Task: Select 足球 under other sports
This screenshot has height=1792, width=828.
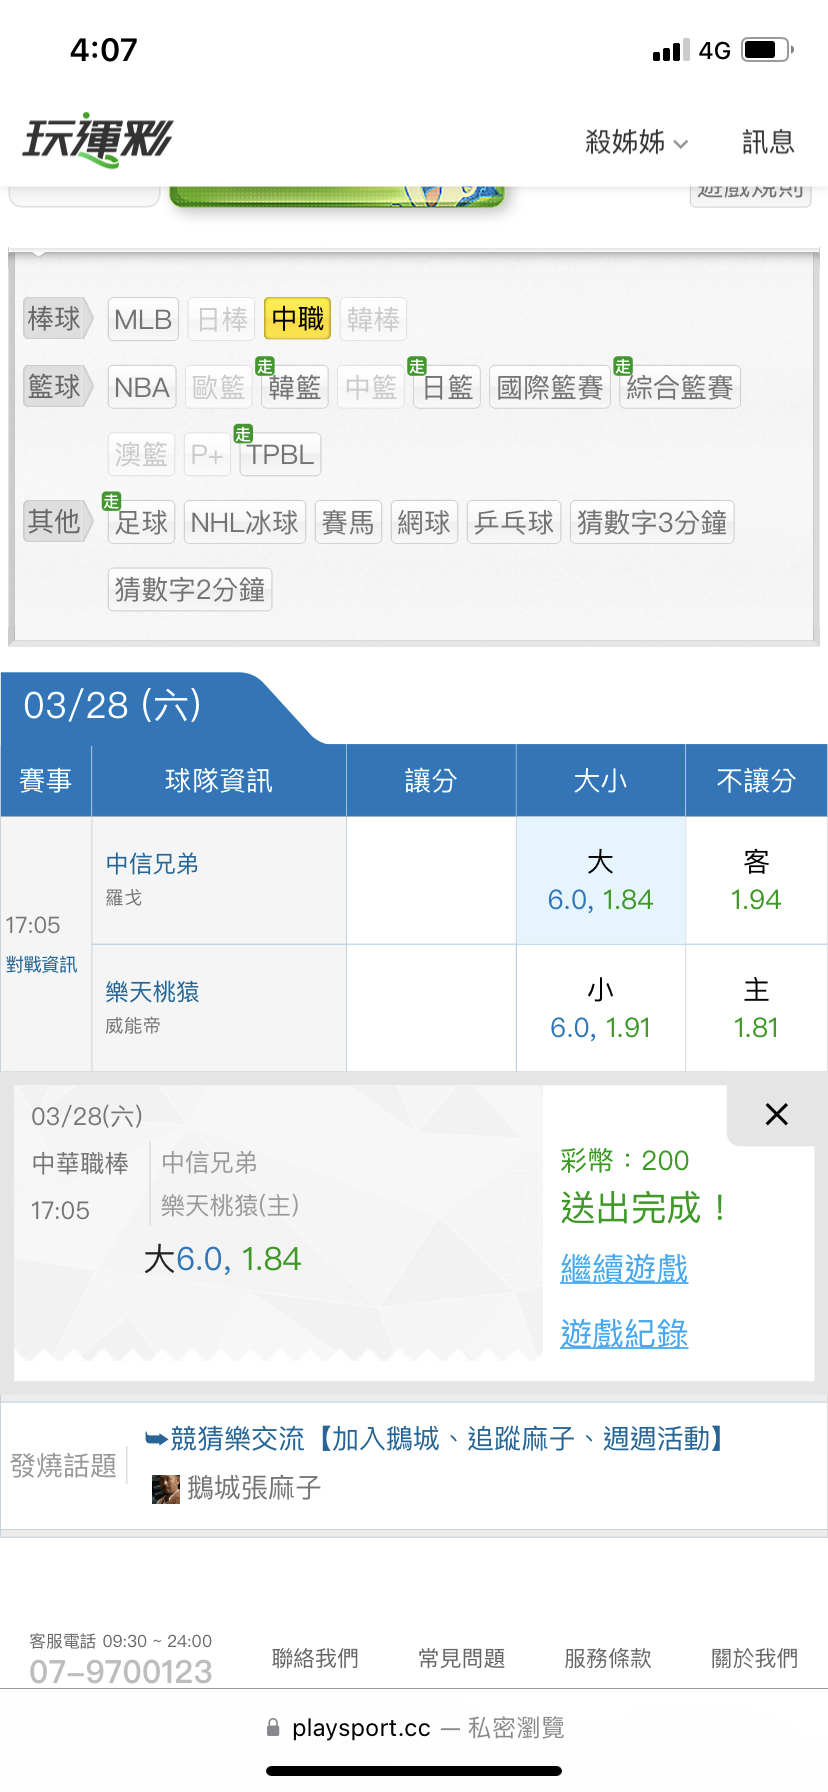Action: 141,522
